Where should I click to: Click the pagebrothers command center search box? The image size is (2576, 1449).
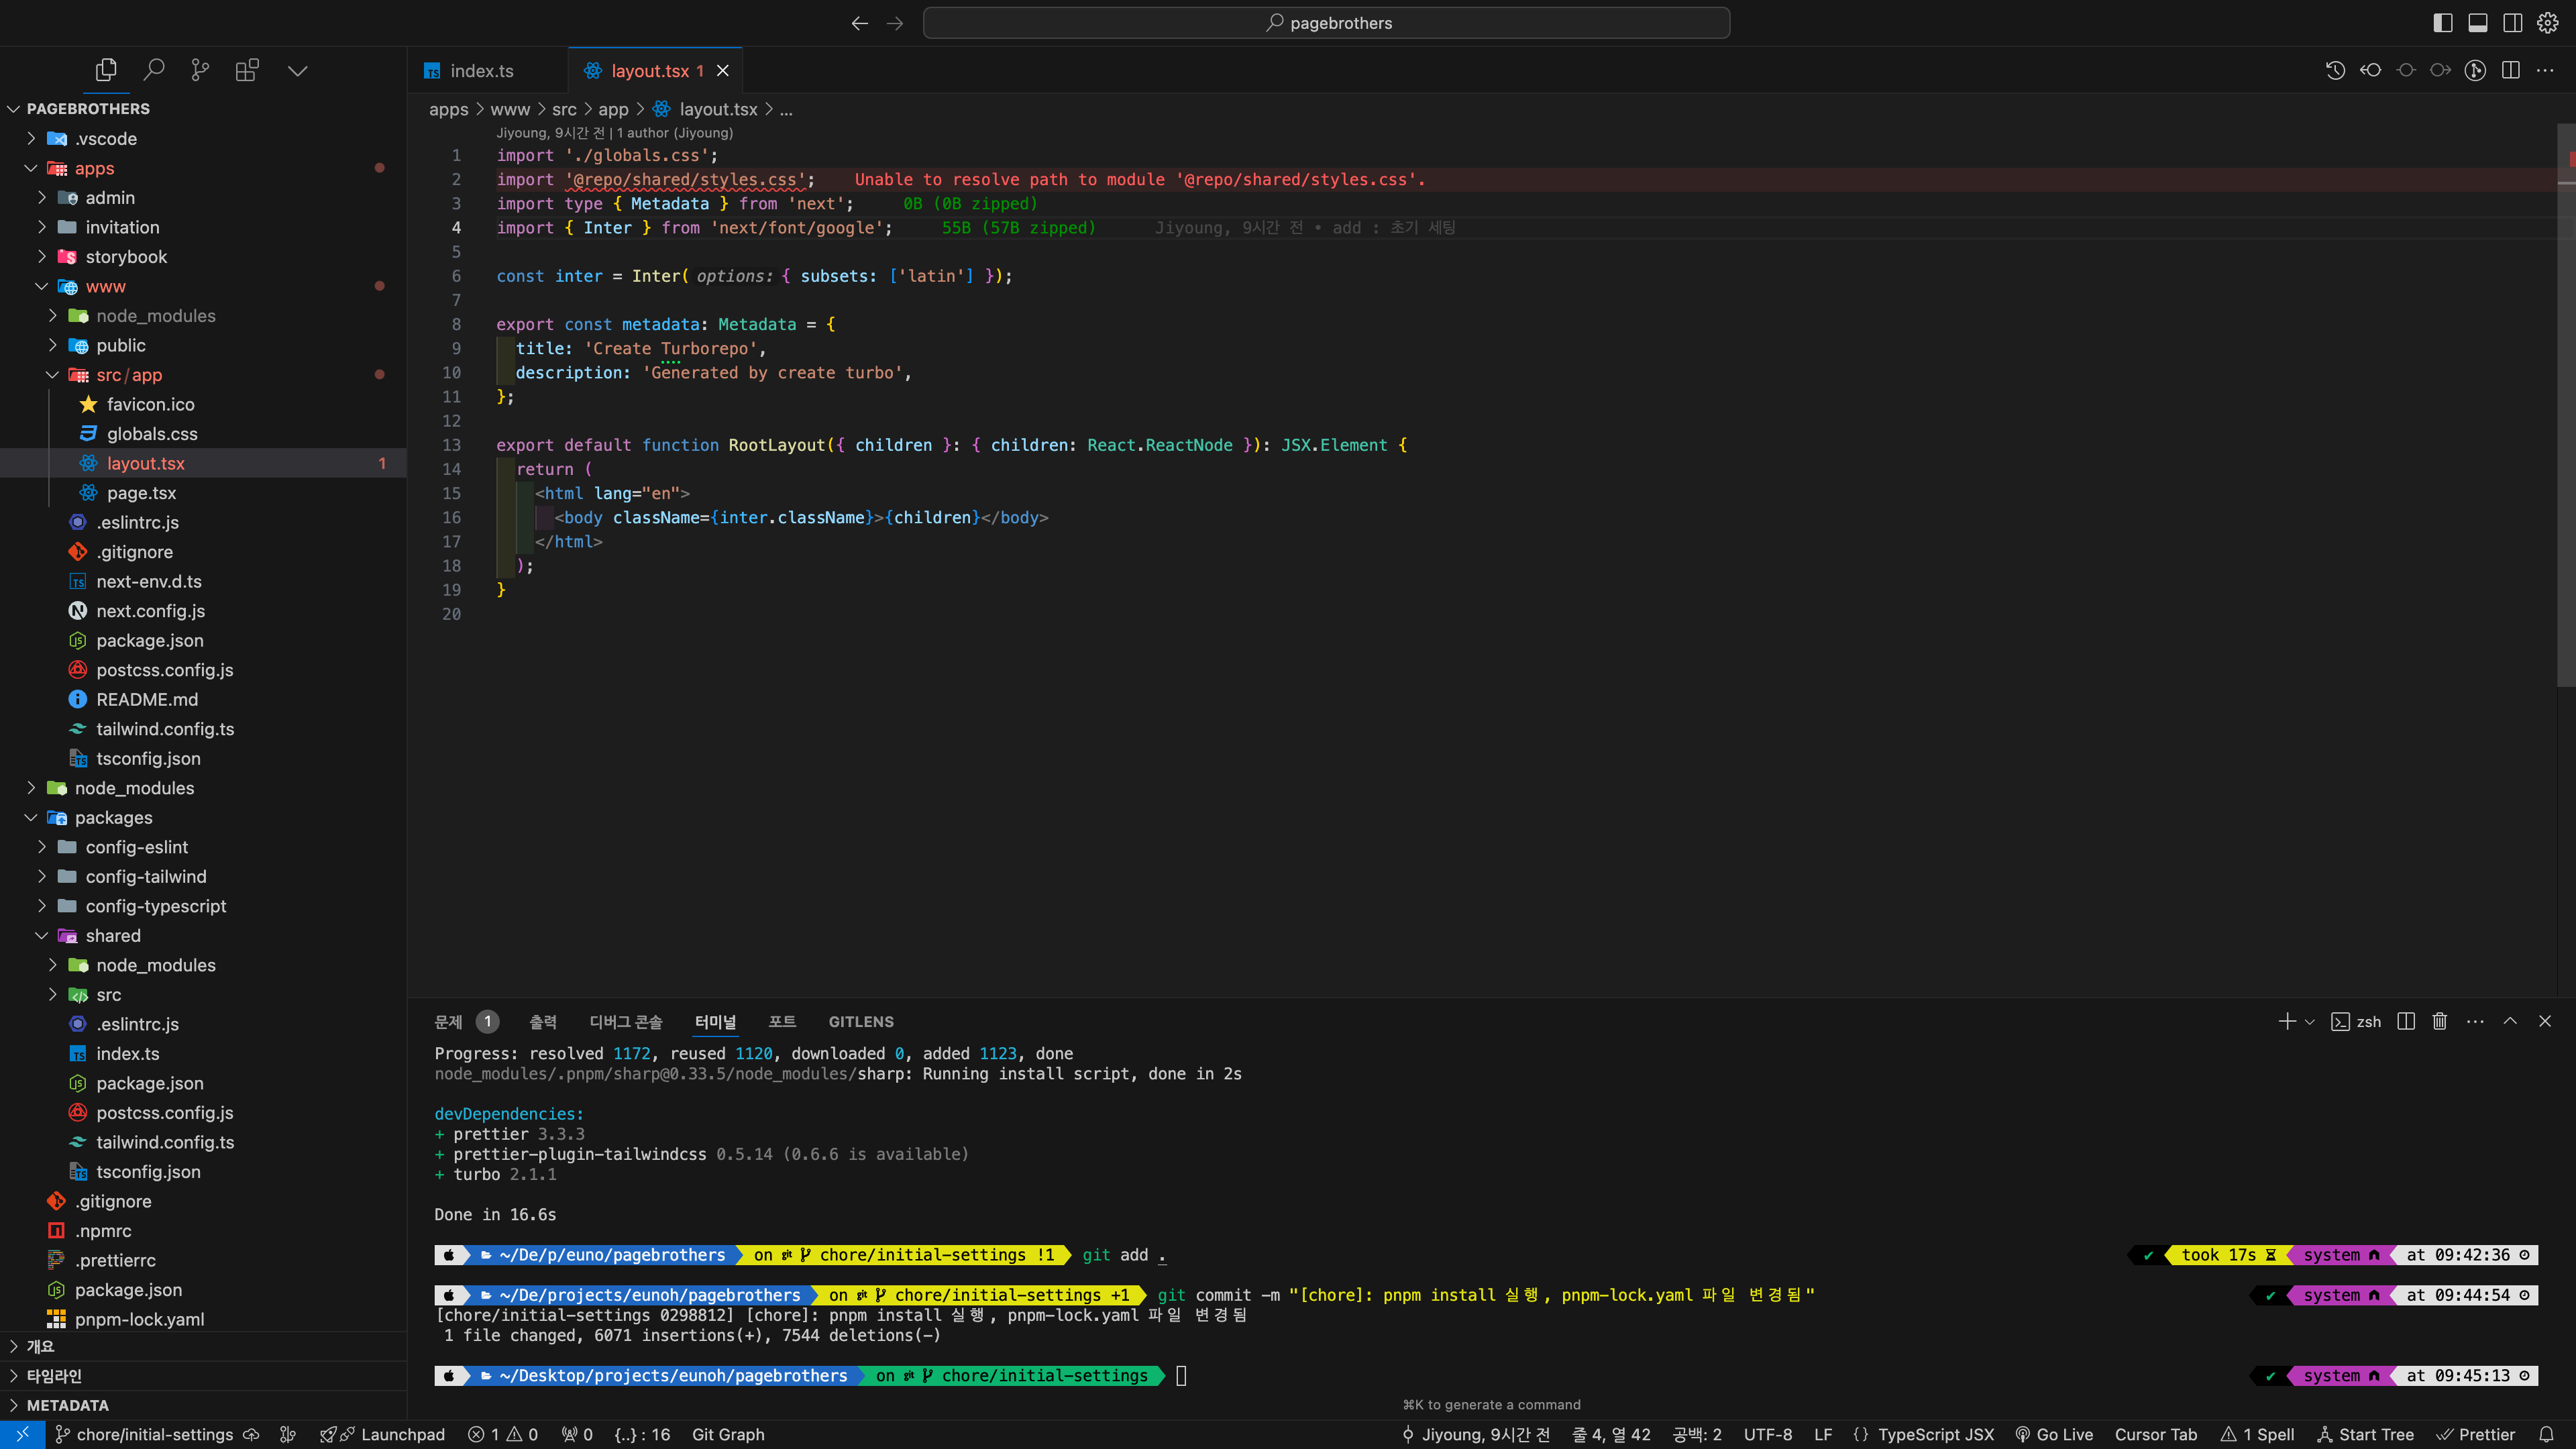point(1326,22)
